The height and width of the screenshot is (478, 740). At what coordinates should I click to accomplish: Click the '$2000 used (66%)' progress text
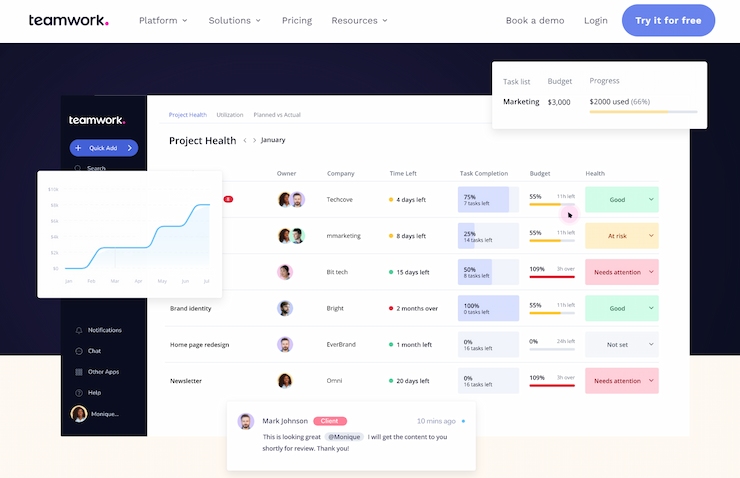(x=620, y=101)
